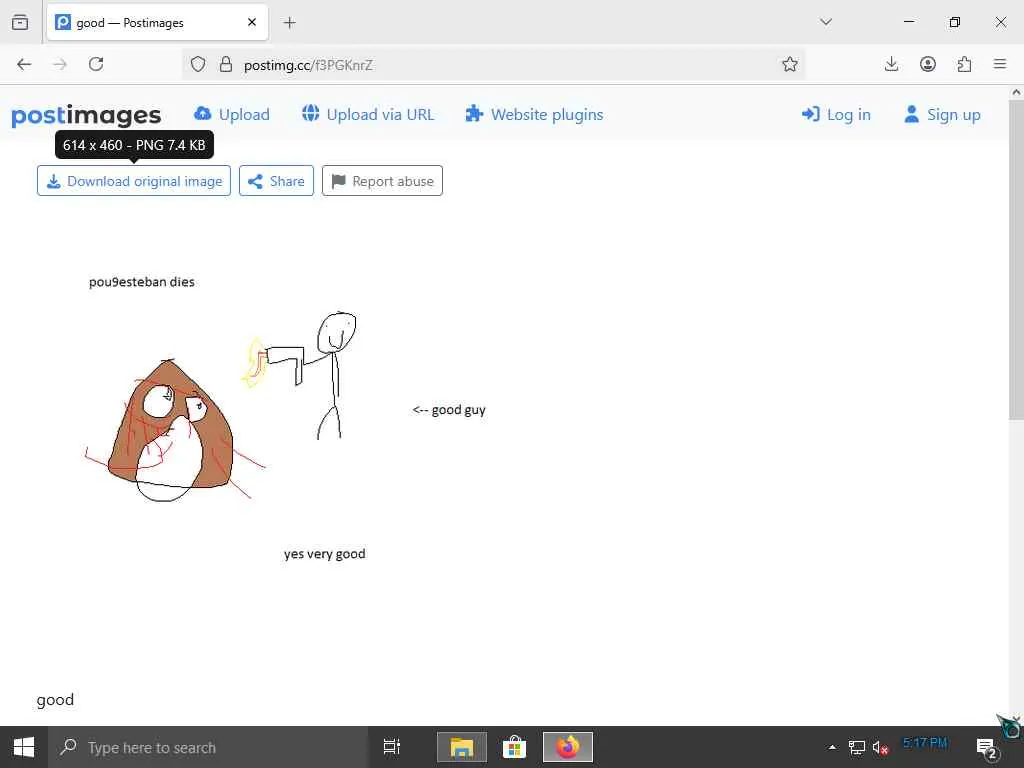Click the Upload link
1024x768 pixels.
[x=232, y=114]
